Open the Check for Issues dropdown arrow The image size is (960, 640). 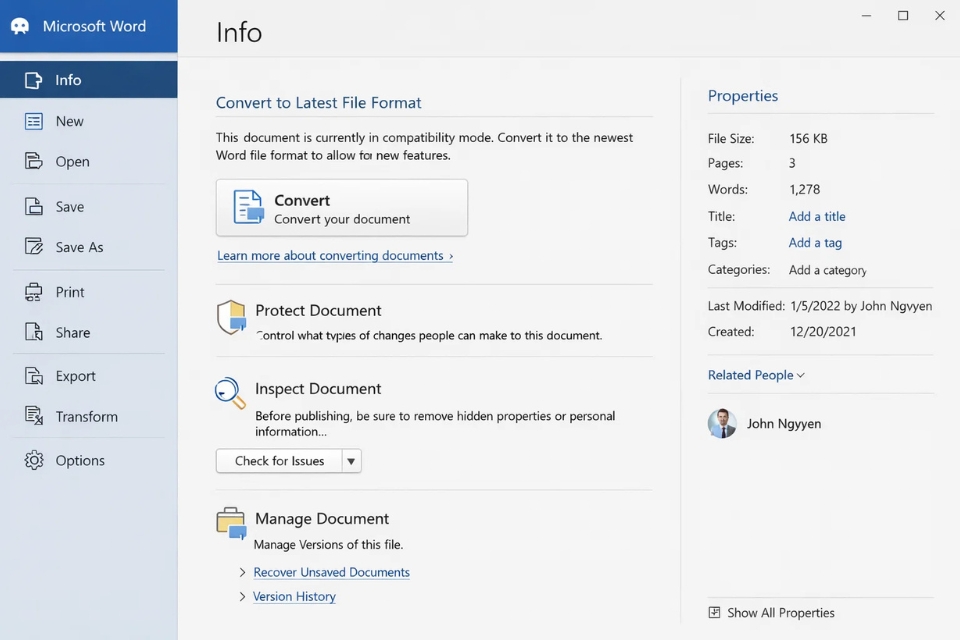(x=351, y=461)
